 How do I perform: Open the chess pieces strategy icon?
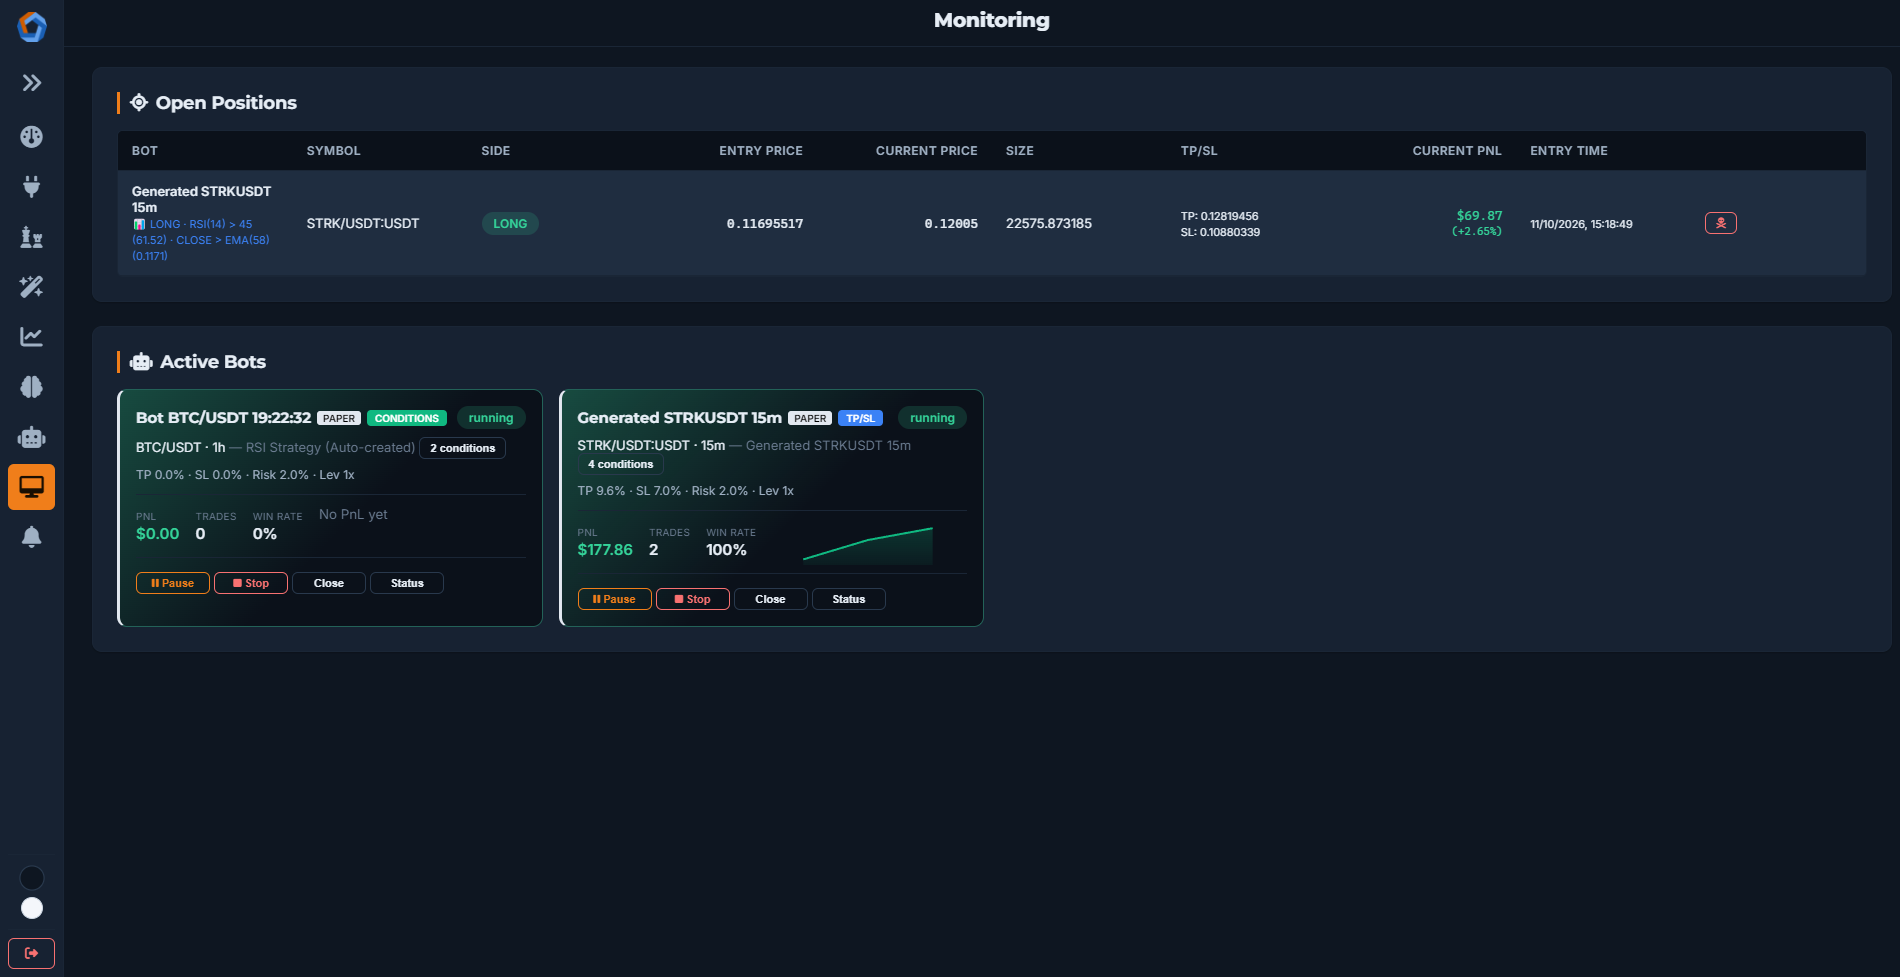(x=32, y=237)
